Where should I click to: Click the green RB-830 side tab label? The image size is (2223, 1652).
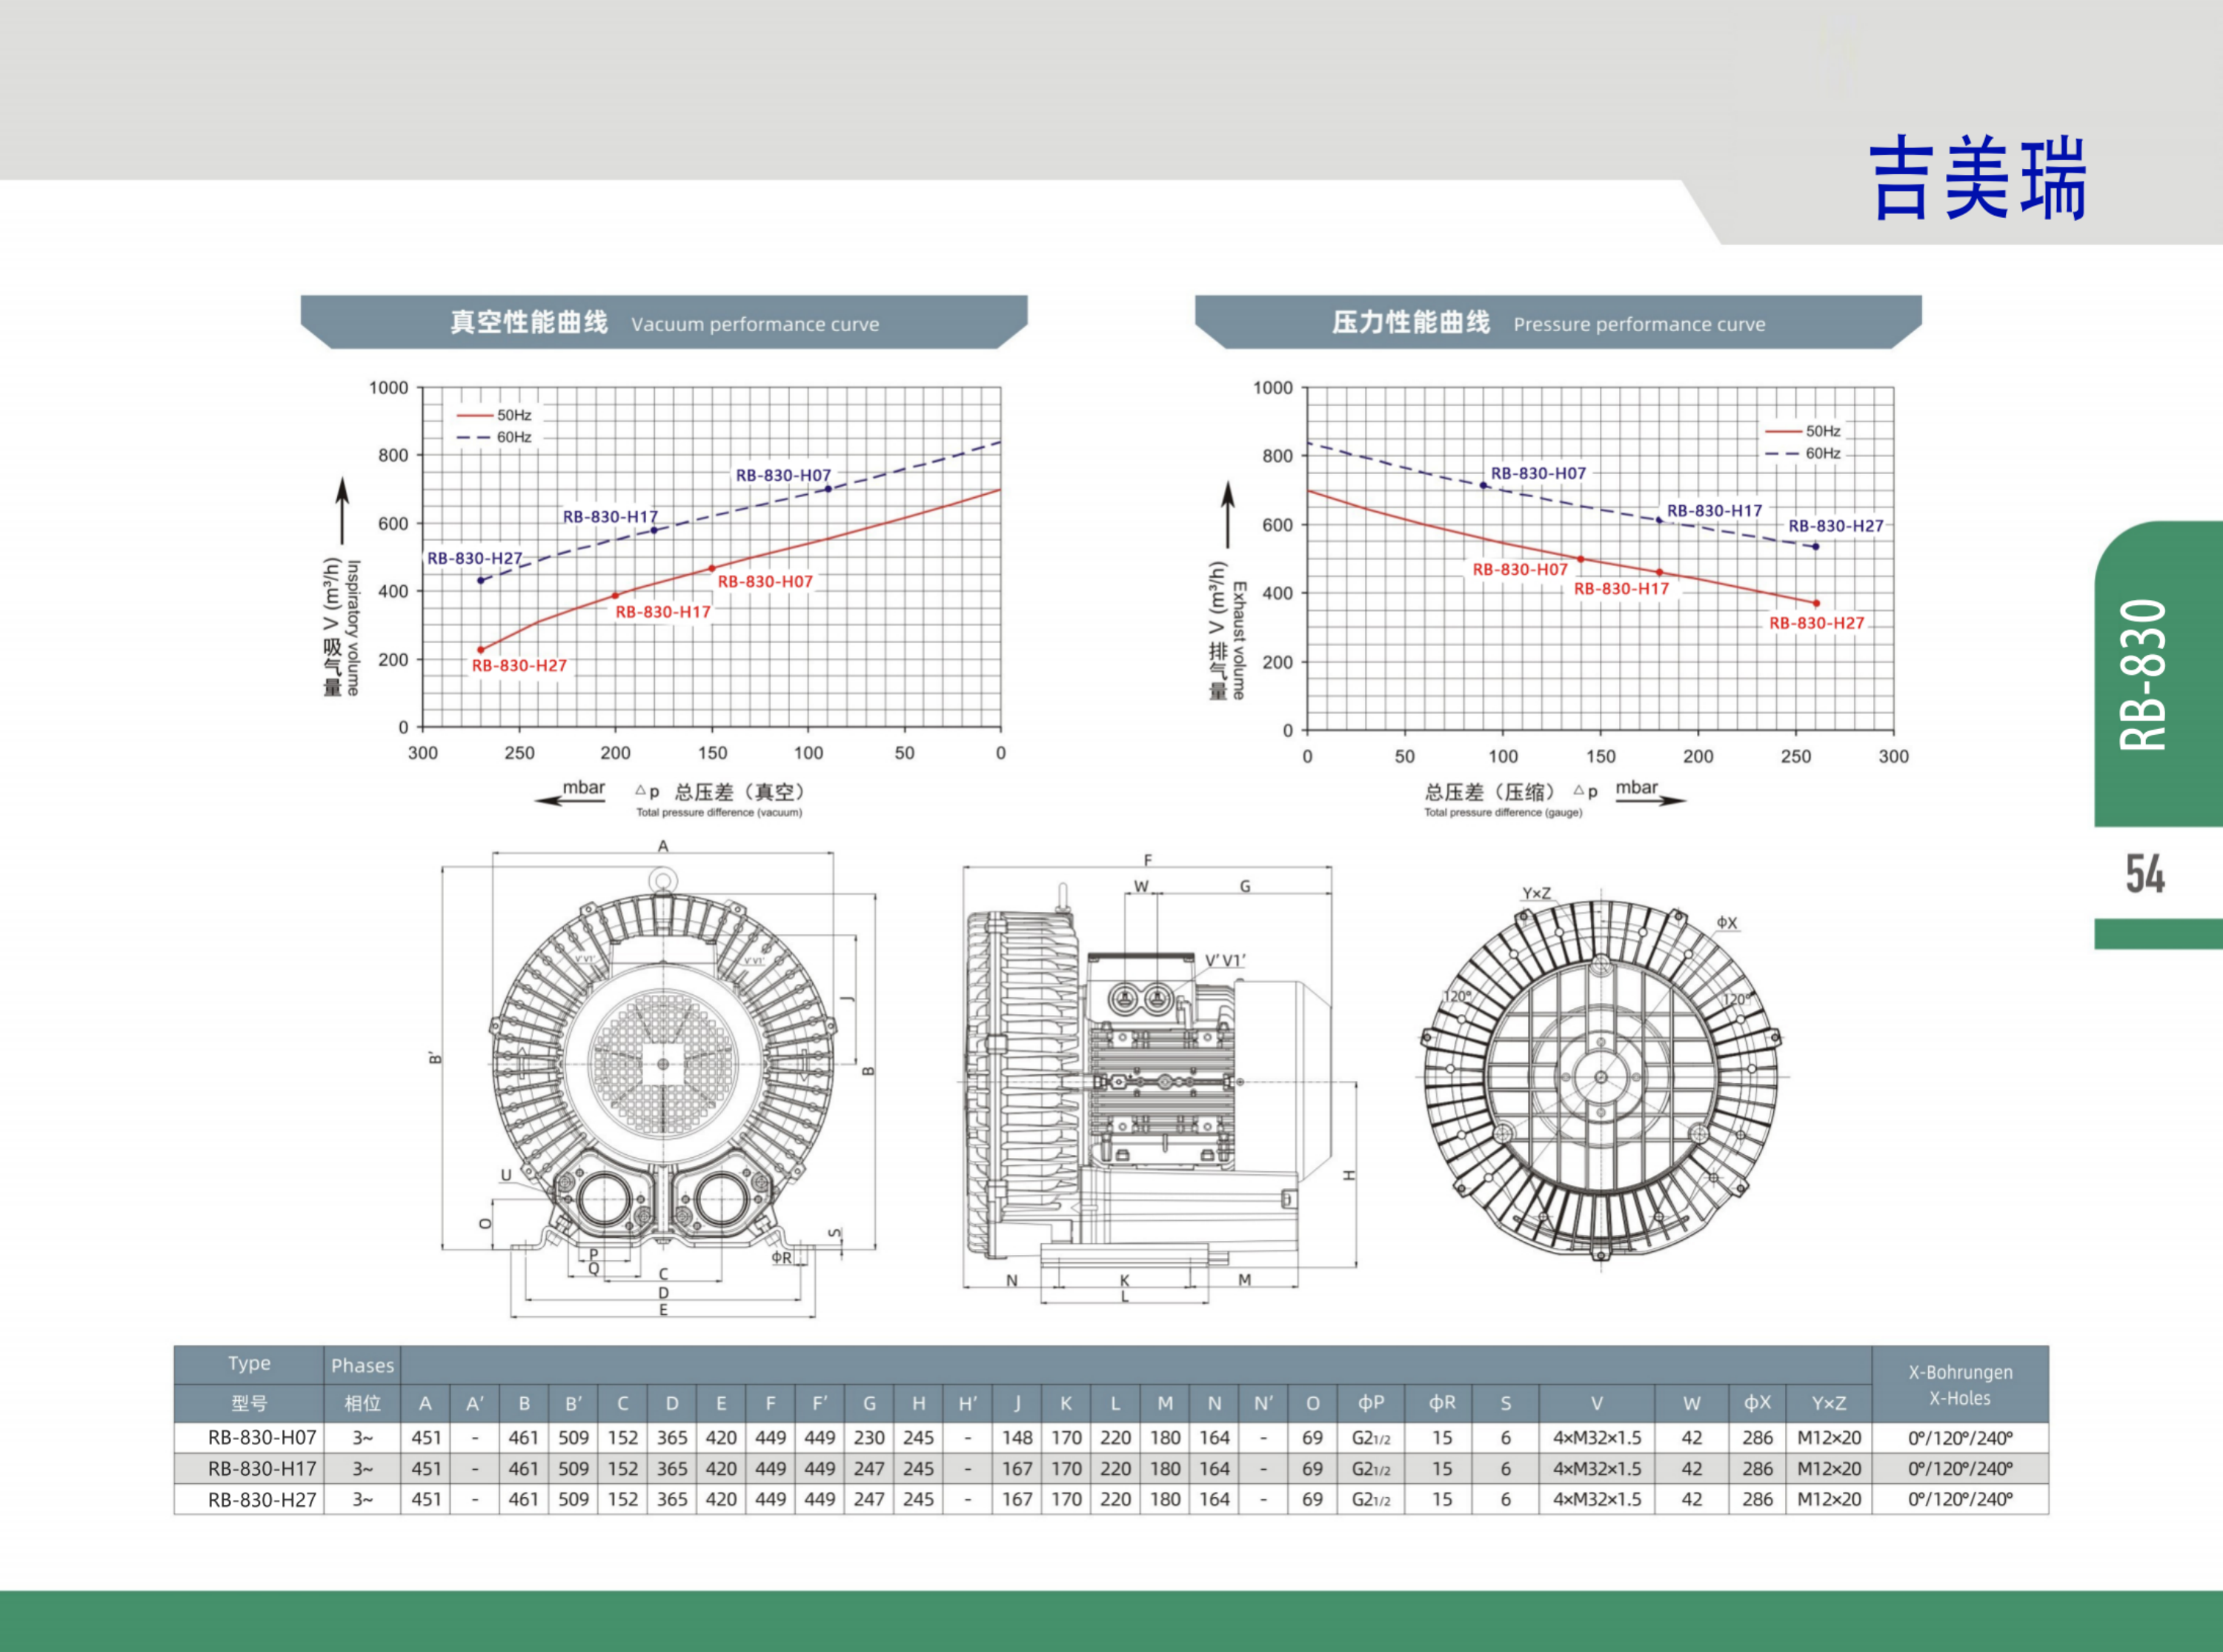(2143, 675)
